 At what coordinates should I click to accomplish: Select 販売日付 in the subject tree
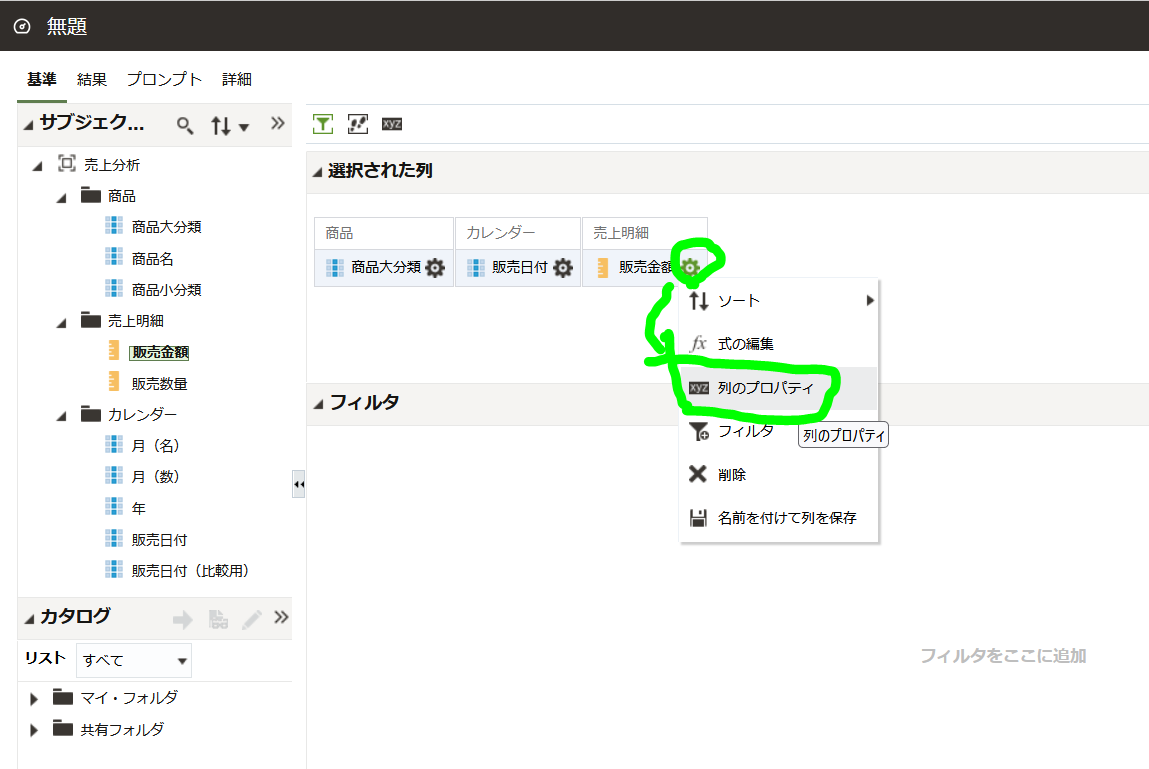click(x=159, y=540)
